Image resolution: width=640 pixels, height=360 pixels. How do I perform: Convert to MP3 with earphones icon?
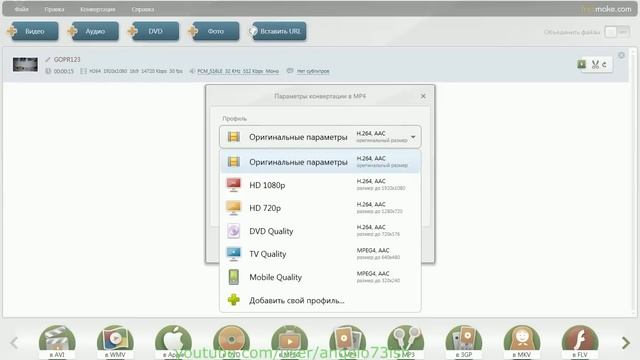(405, 342)
